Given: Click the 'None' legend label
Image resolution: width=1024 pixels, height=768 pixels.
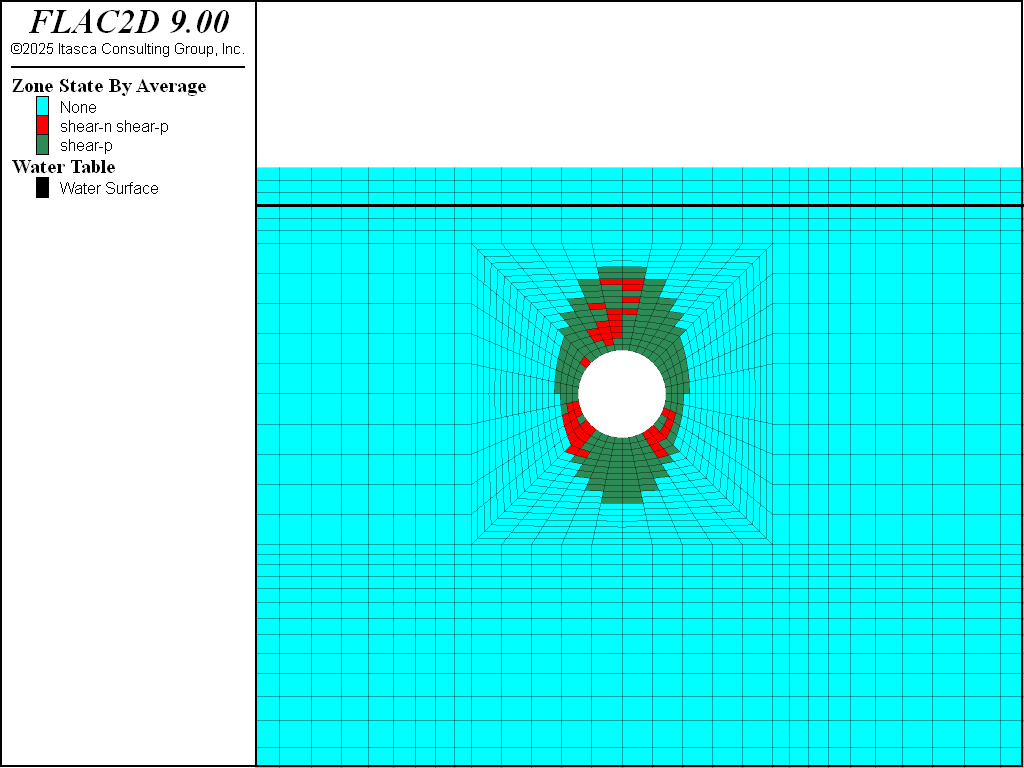Looking at the screenshot, I should (x=78, y=107).
